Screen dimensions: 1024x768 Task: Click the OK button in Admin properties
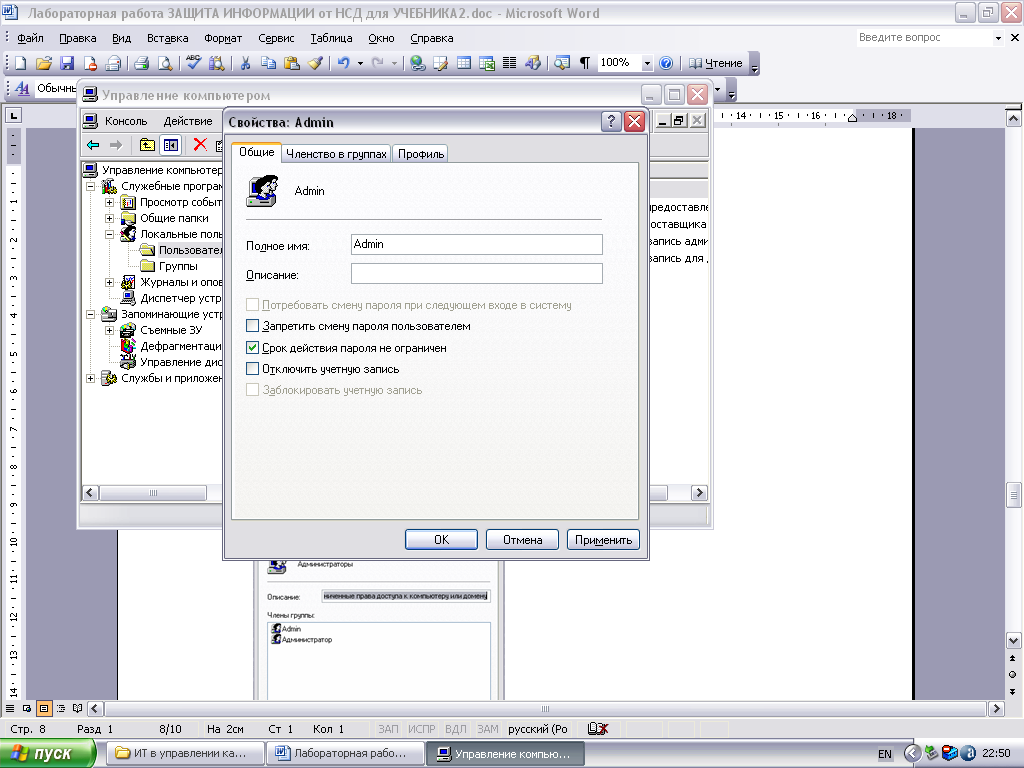pos(441,539)
